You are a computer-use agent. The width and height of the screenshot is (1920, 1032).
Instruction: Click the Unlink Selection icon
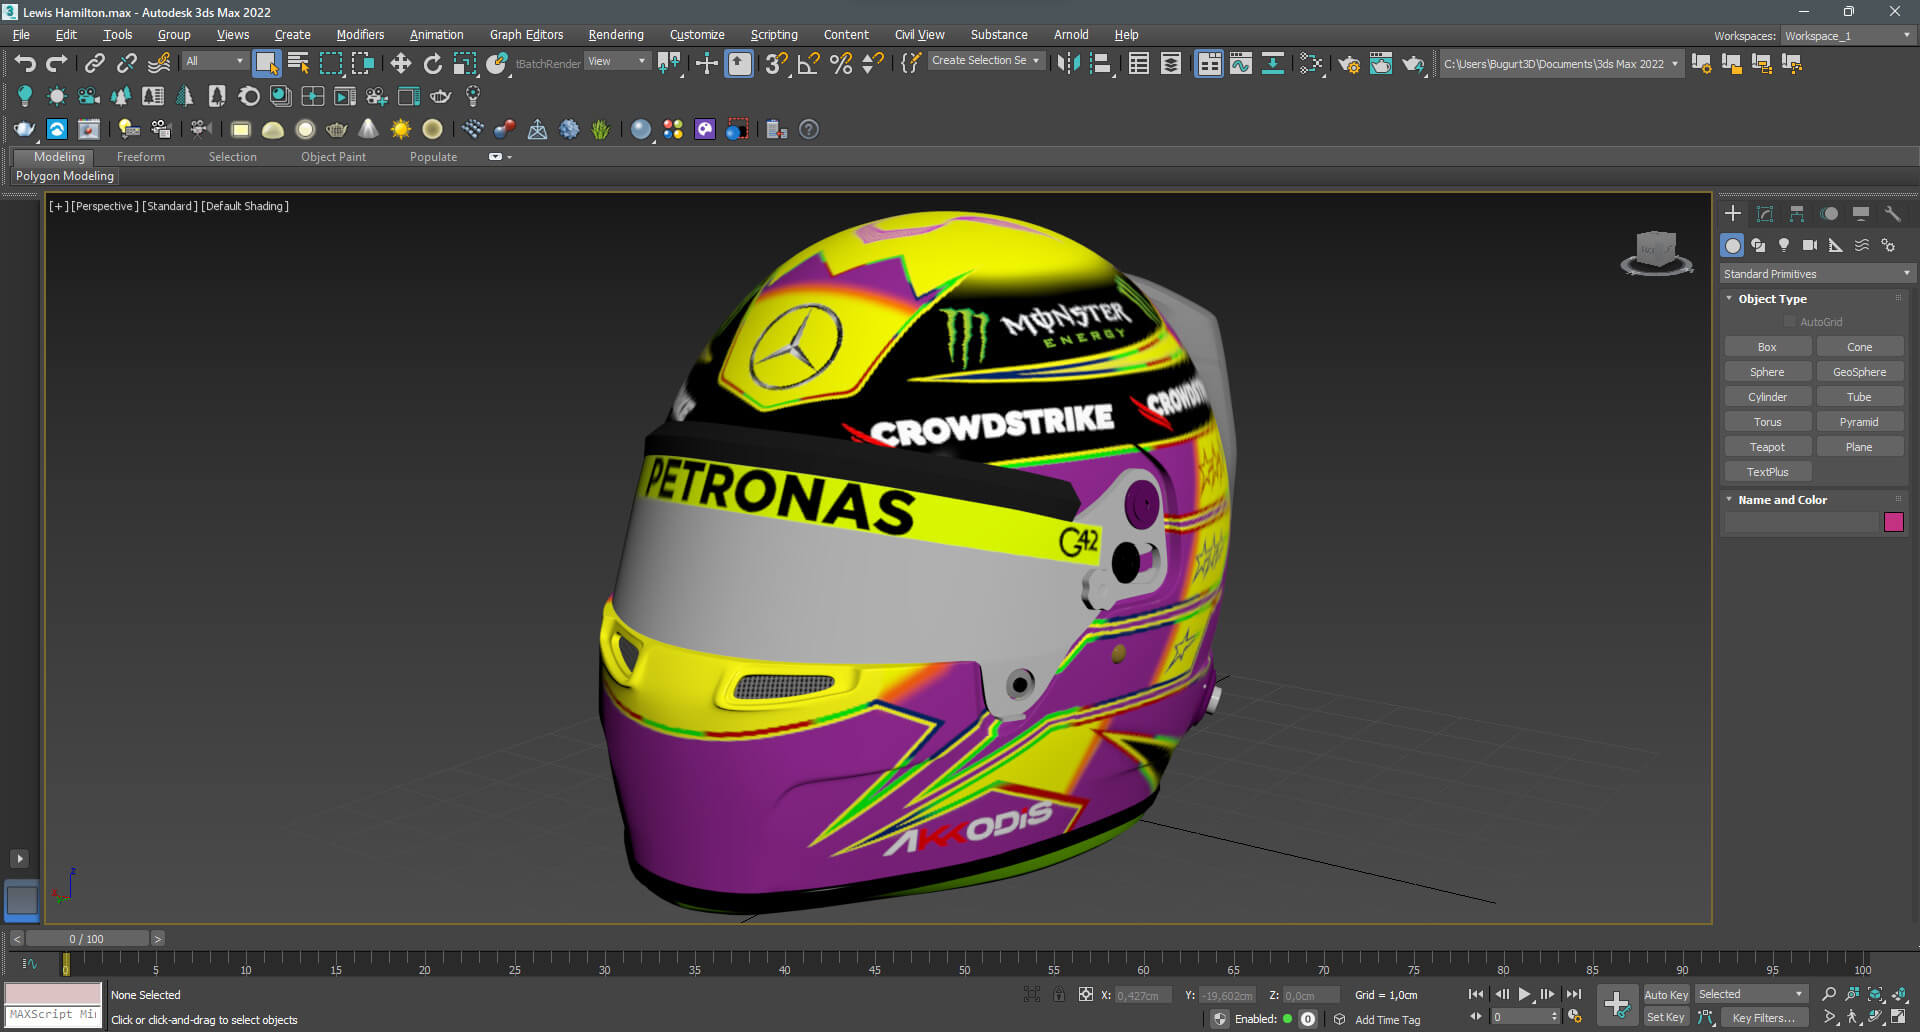point(126,64)
